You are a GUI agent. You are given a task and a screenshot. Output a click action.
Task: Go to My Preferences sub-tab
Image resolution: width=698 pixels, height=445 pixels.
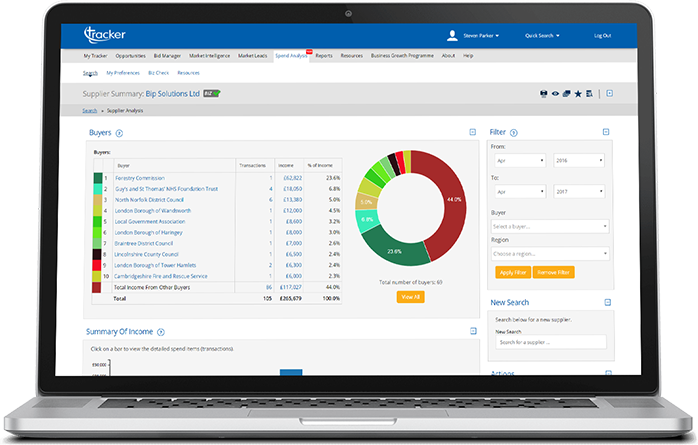pos(123,73)
